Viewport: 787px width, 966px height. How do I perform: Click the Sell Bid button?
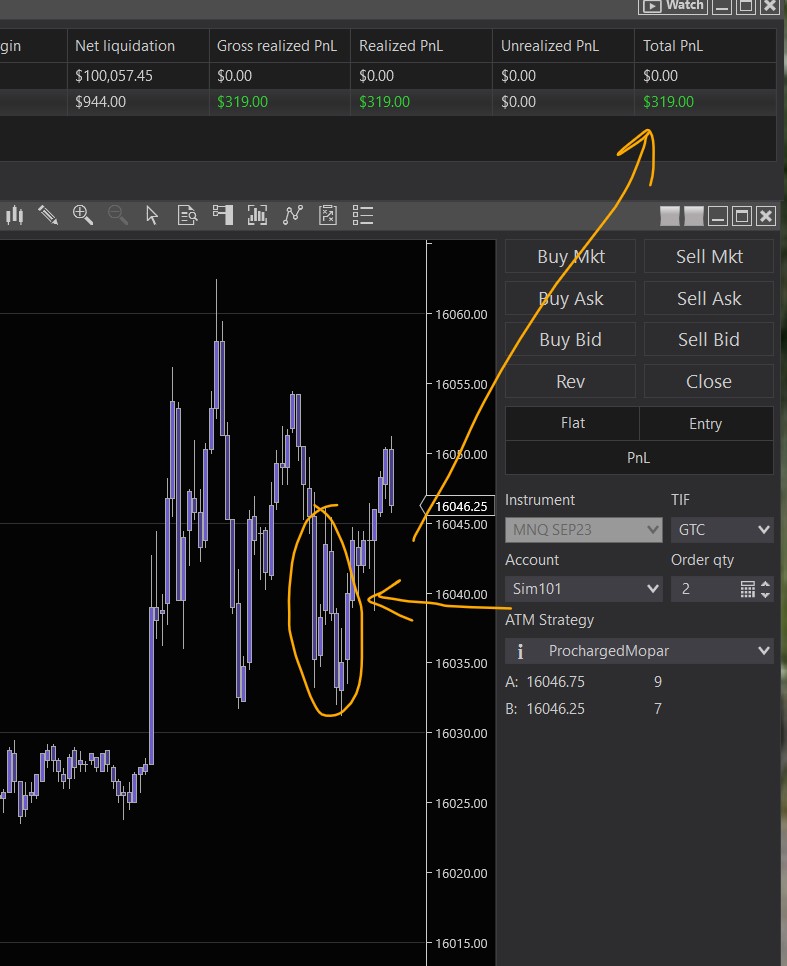tap(709, 339)
